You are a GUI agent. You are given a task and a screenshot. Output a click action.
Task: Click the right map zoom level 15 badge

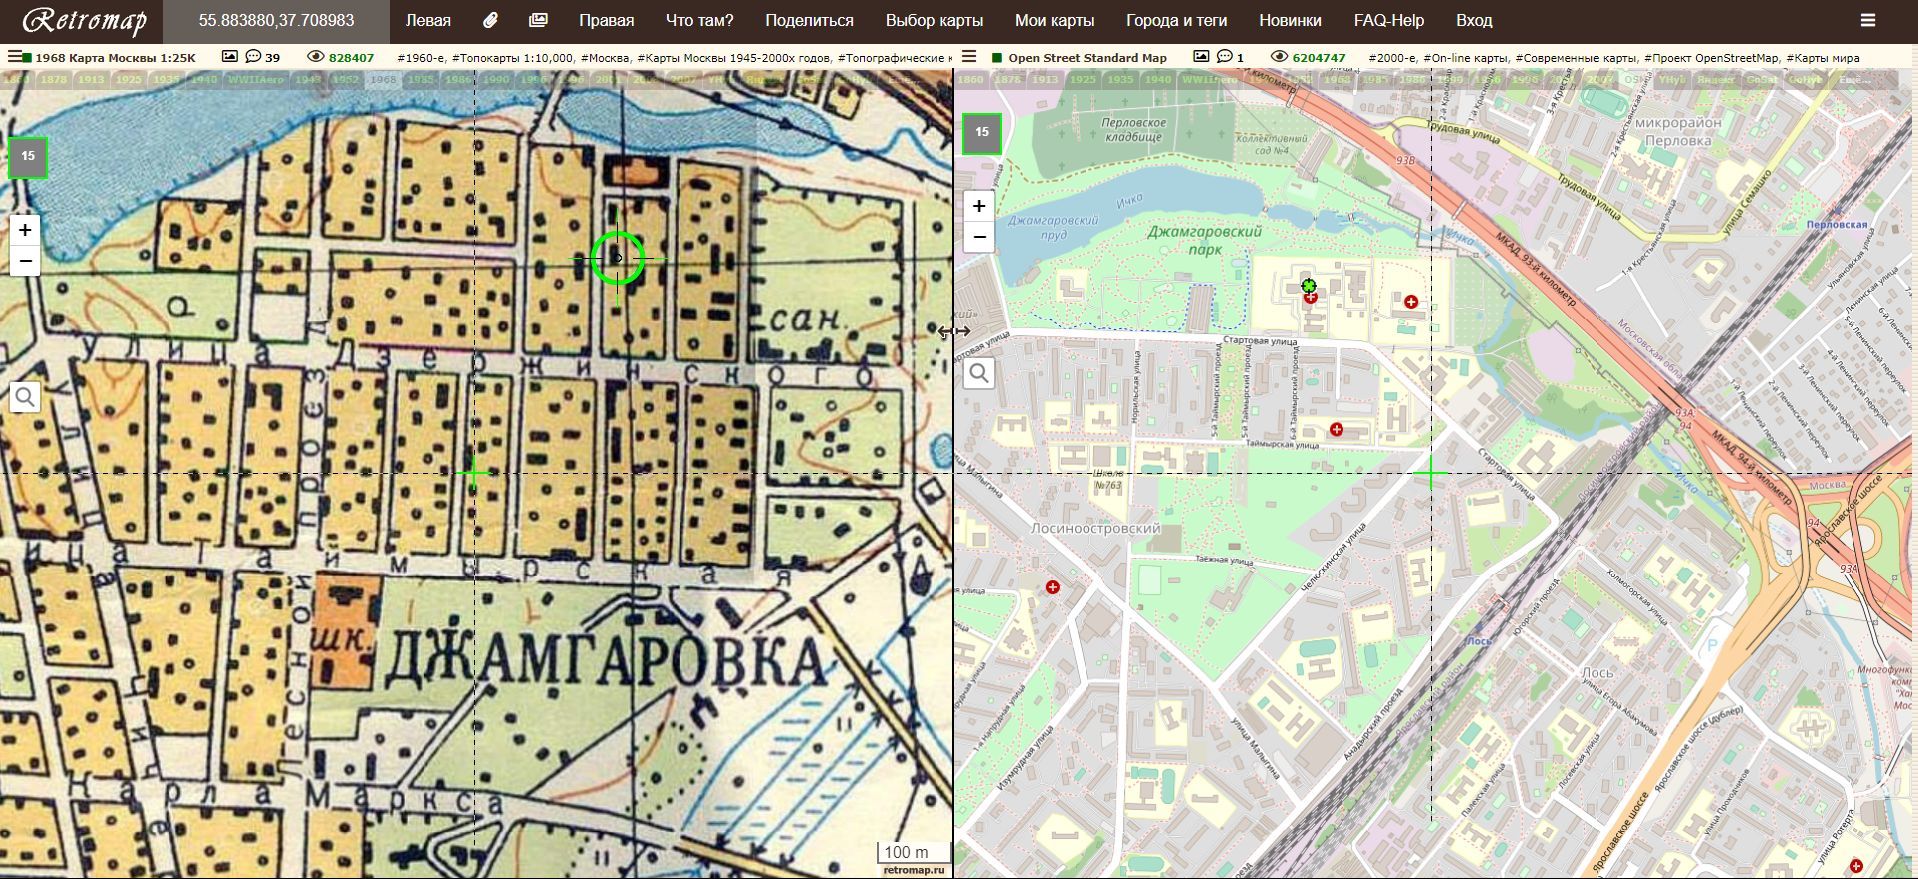tap(982, 133)
